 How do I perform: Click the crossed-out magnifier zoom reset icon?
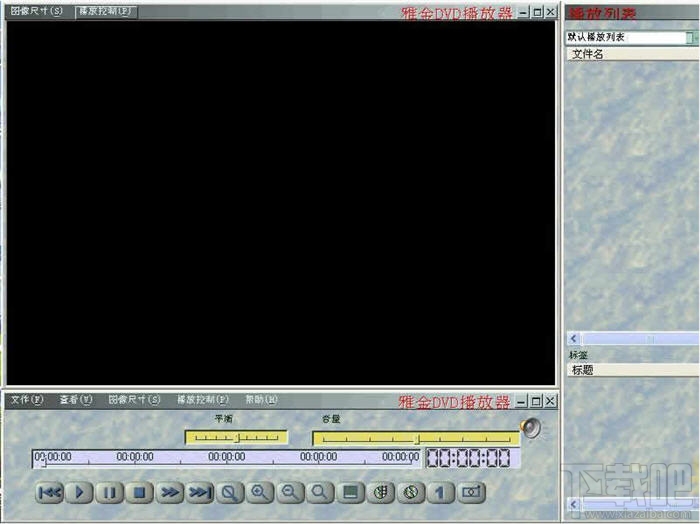coord(230,492)
